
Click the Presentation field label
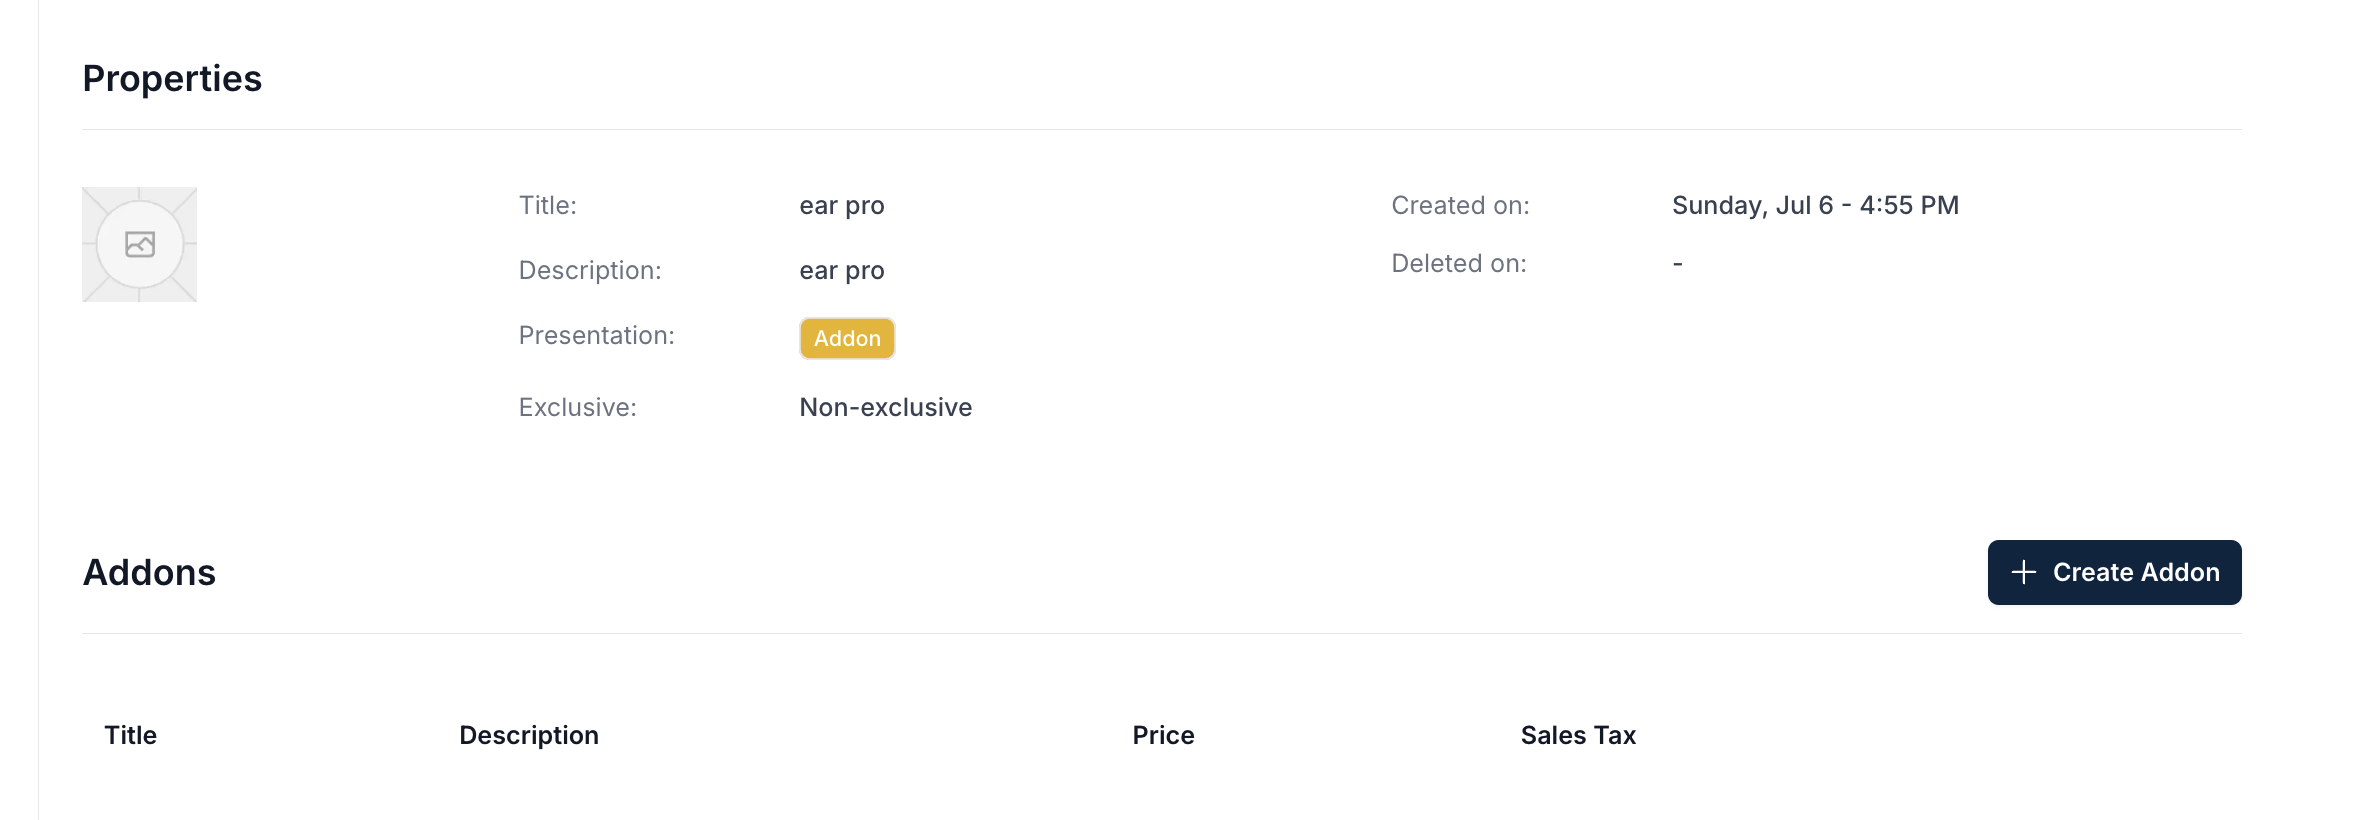click(x=597, y=335)
